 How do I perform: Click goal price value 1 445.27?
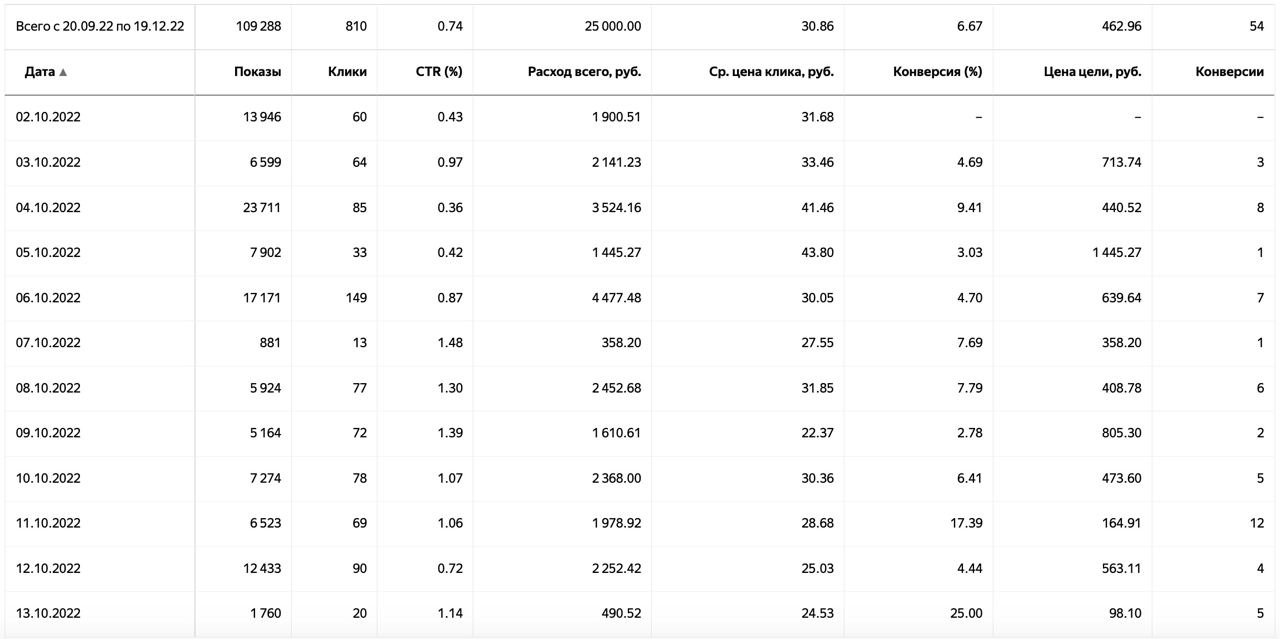click(1116, 253)
